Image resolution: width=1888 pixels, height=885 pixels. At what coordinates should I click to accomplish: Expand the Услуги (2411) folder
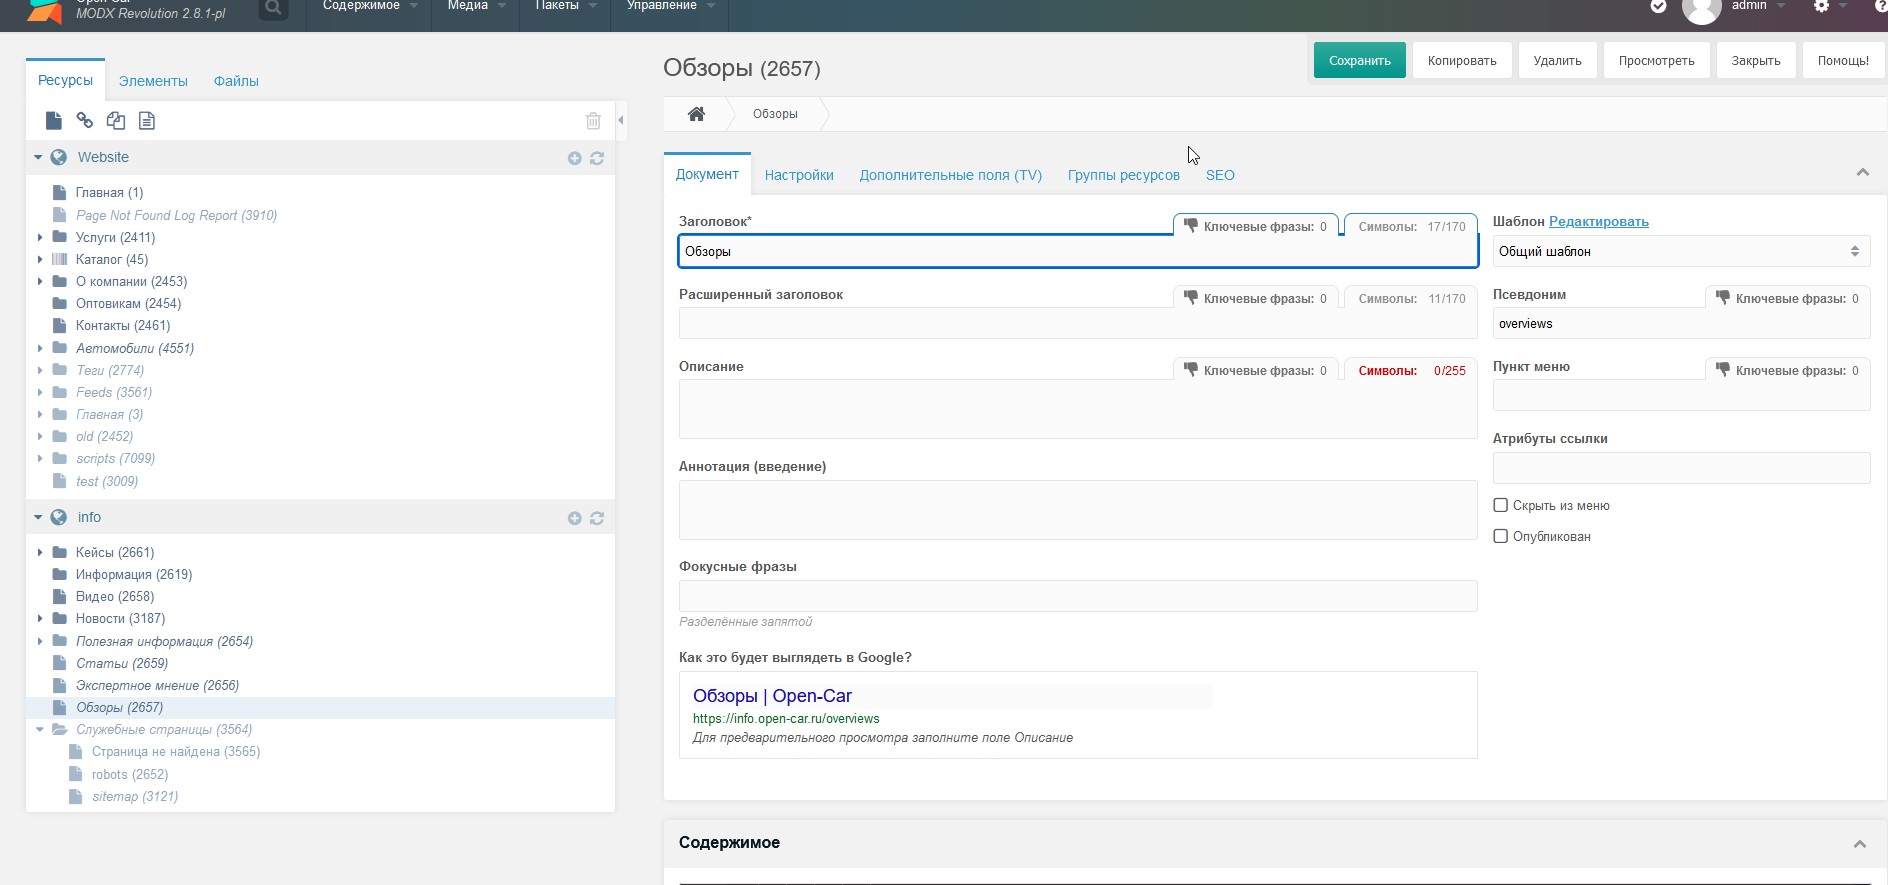40,238
